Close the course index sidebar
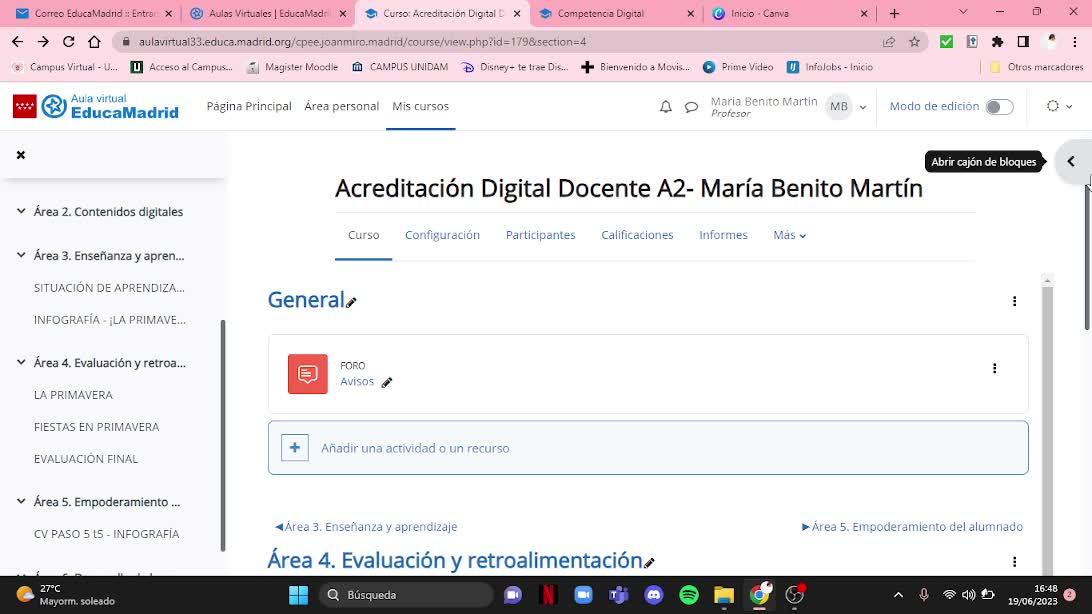Image resolution: width=1092 pixels, height=614 pixels. (x=21, y=155)
